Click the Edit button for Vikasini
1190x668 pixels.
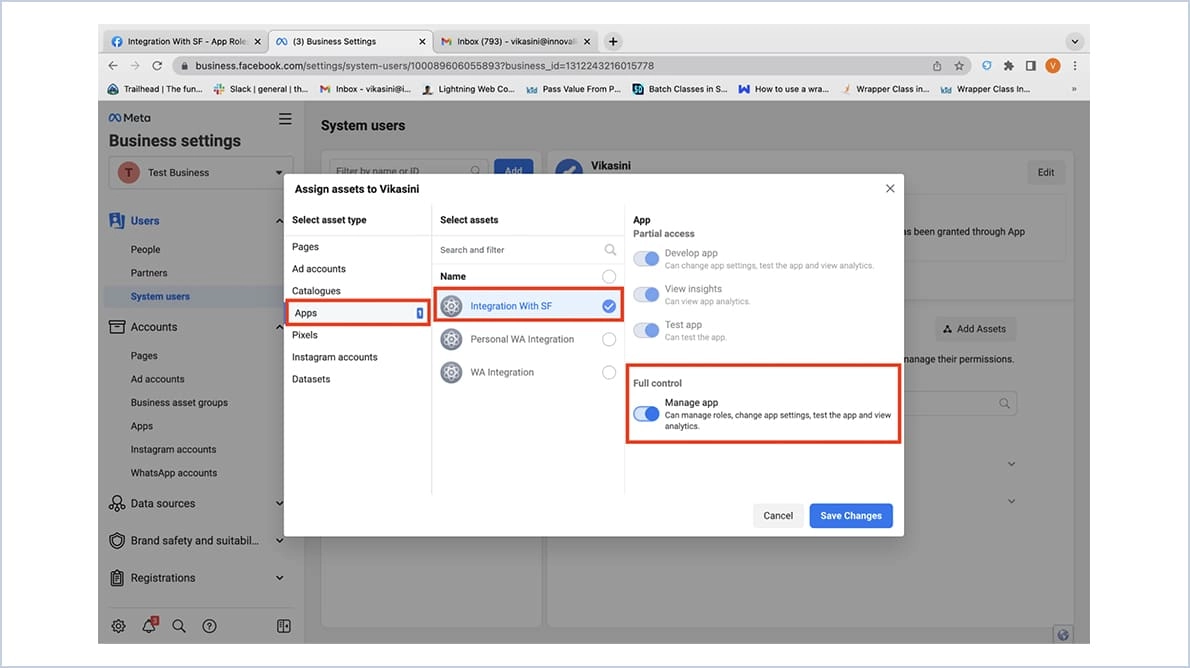point(1046,172)
